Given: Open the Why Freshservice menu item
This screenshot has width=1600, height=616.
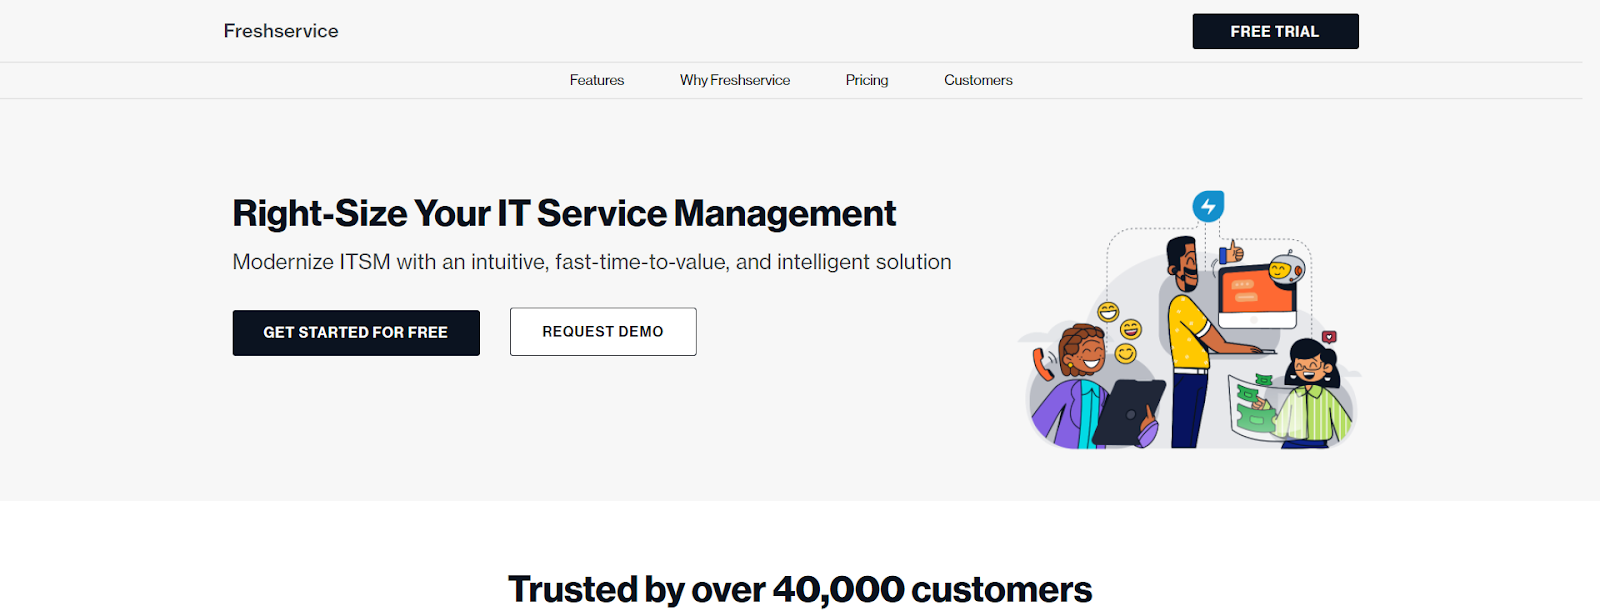Looking at the screenshot, I should coord(735,80).
